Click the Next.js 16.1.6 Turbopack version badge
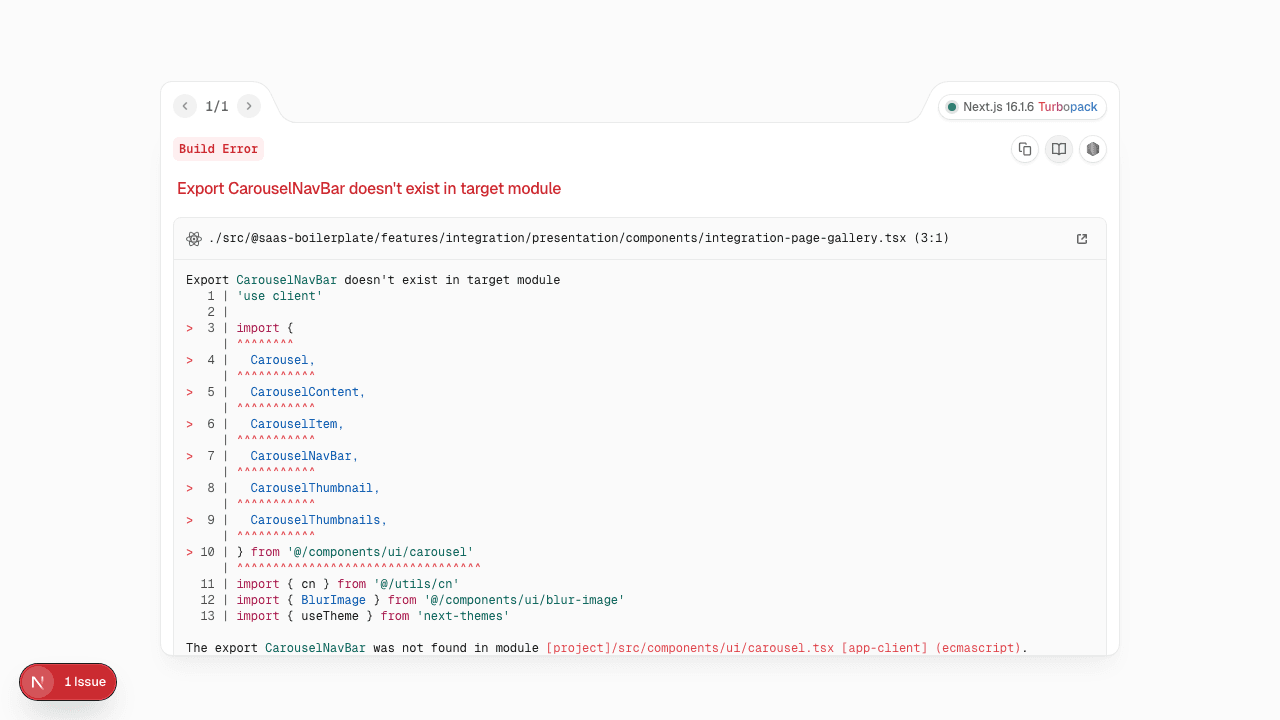This screenshot has height=720, width=1280. [x=1022, y=107]
